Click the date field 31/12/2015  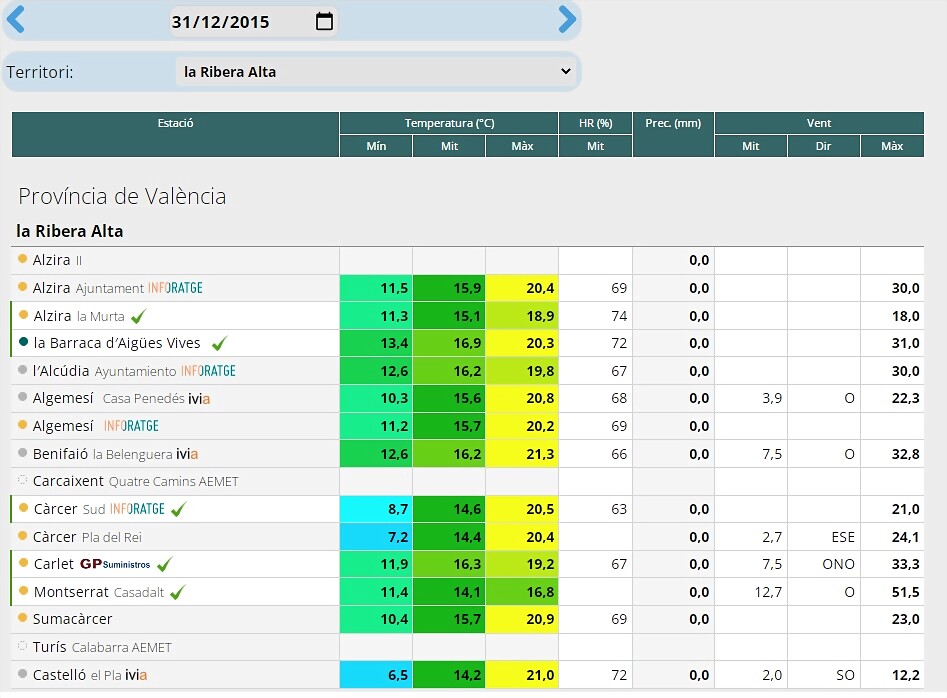click(252, 22)
